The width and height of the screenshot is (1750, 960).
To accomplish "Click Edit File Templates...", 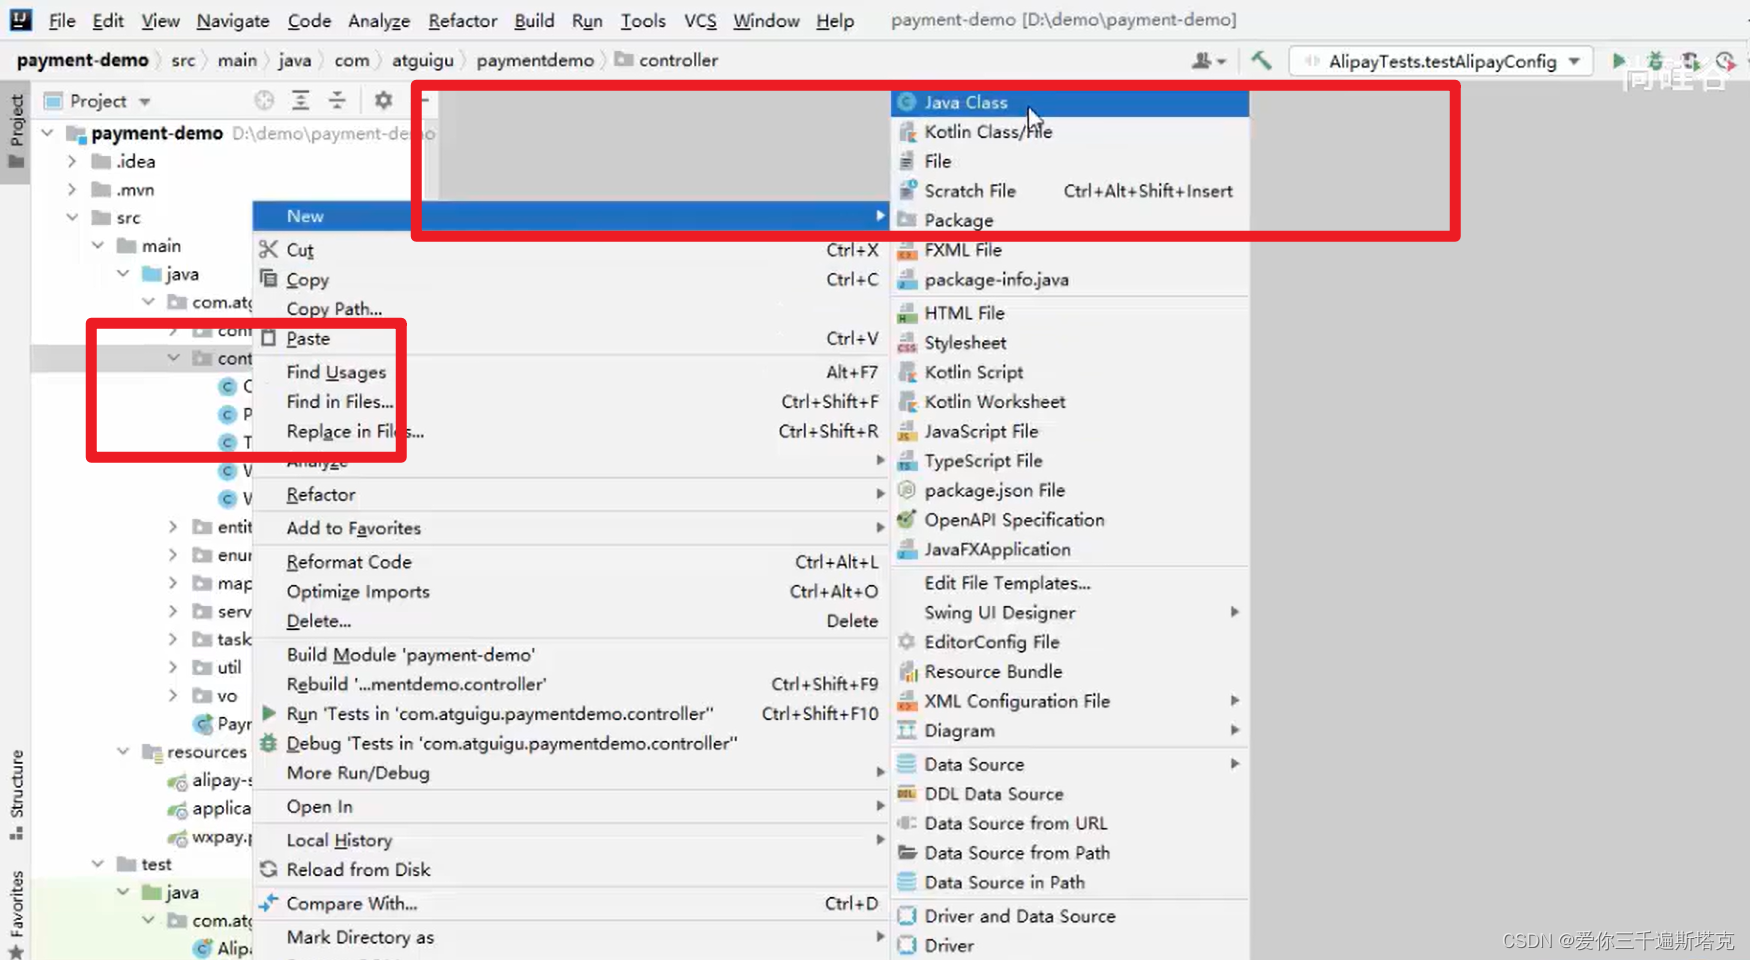I will [x=1070, y=583].
